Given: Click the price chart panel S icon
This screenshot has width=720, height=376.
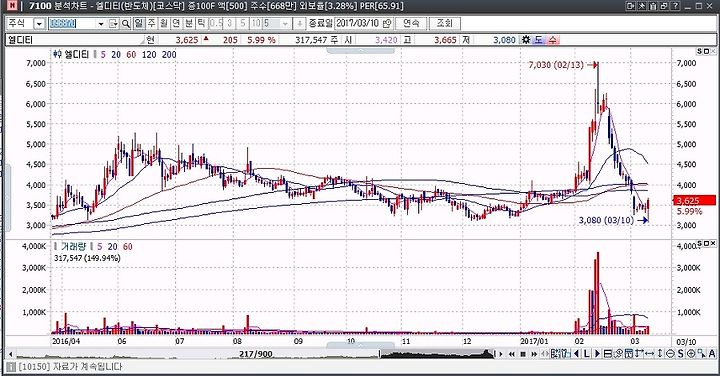Looking at the screenshot, I should 699,51.
